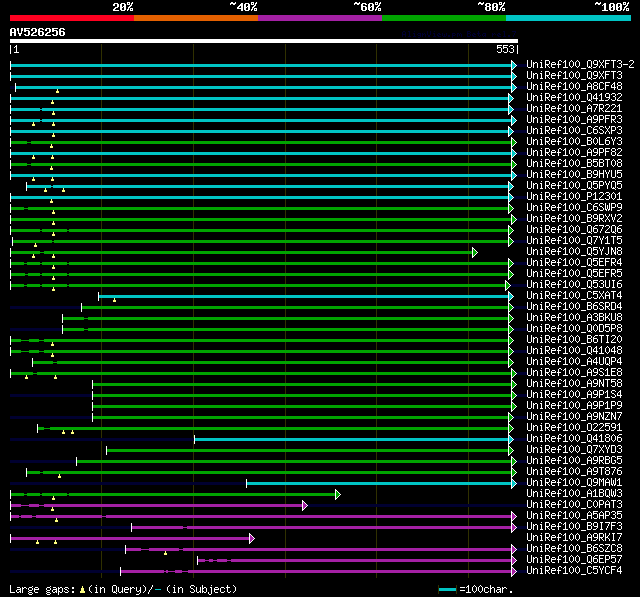Click the cyan ~100% identity legend segment
640x597 pixels.
(569, 18)
